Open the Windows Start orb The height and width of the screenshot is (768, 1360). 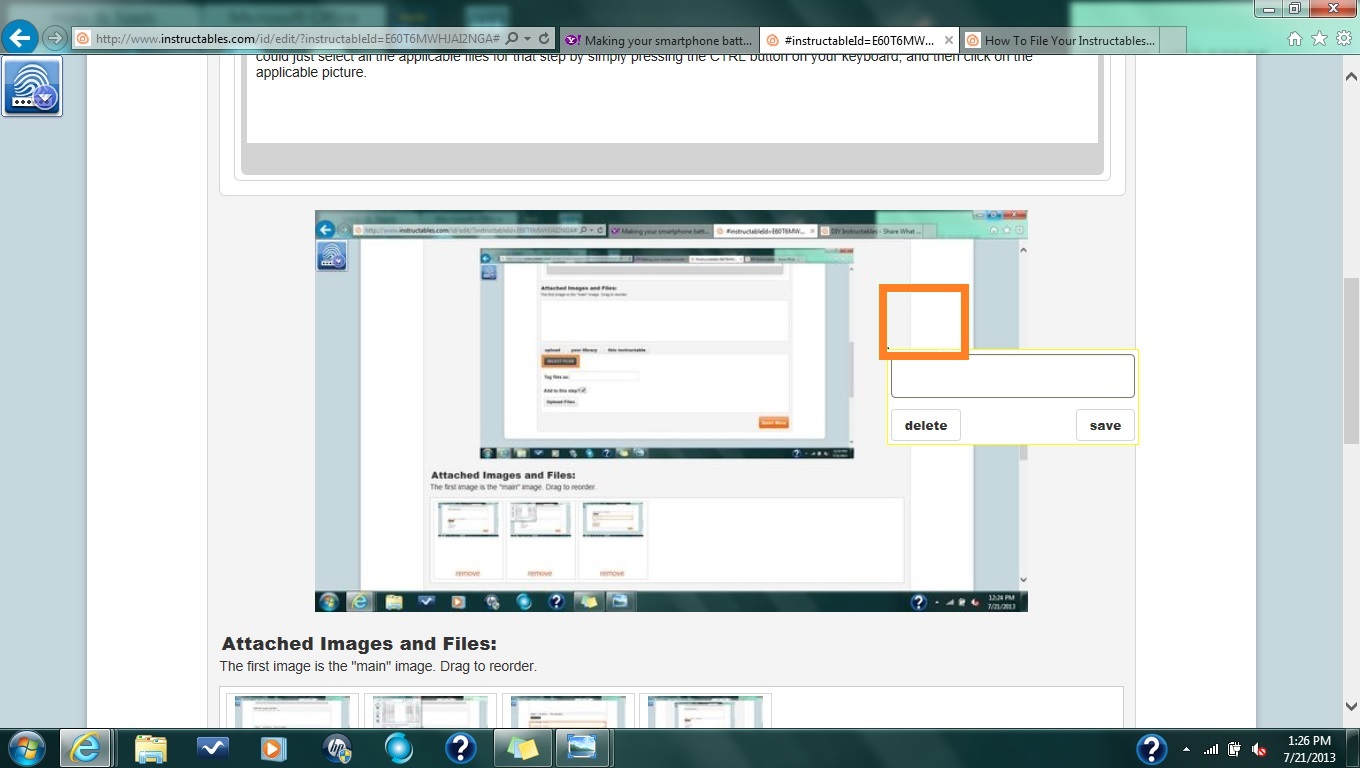(26, 748)
